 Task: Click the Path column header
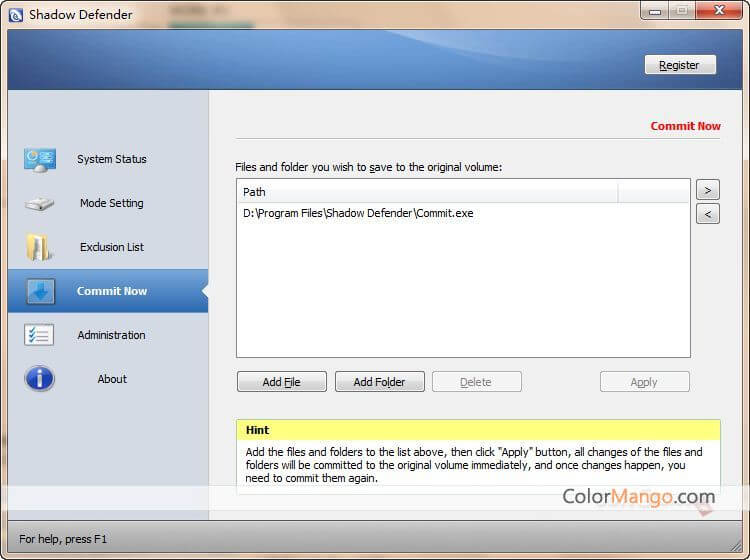coord(427,191)
